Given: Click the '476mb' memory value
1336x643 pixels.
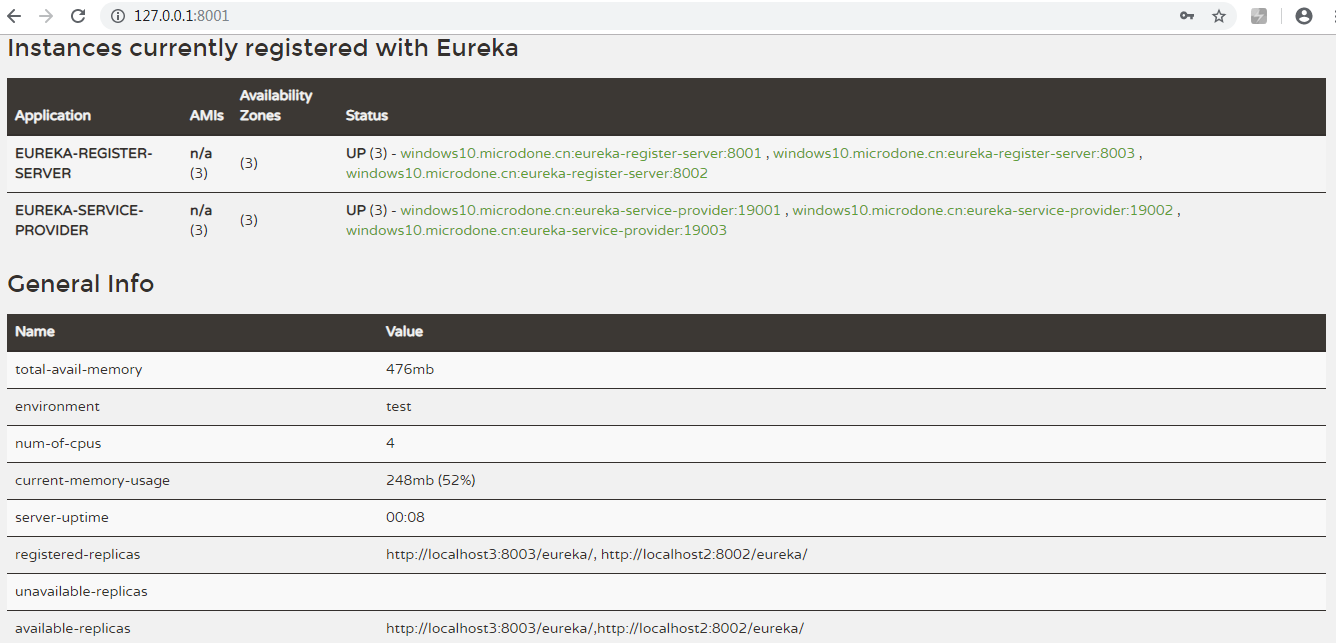Looking at the screenshot, I should [x=410, y=369].
